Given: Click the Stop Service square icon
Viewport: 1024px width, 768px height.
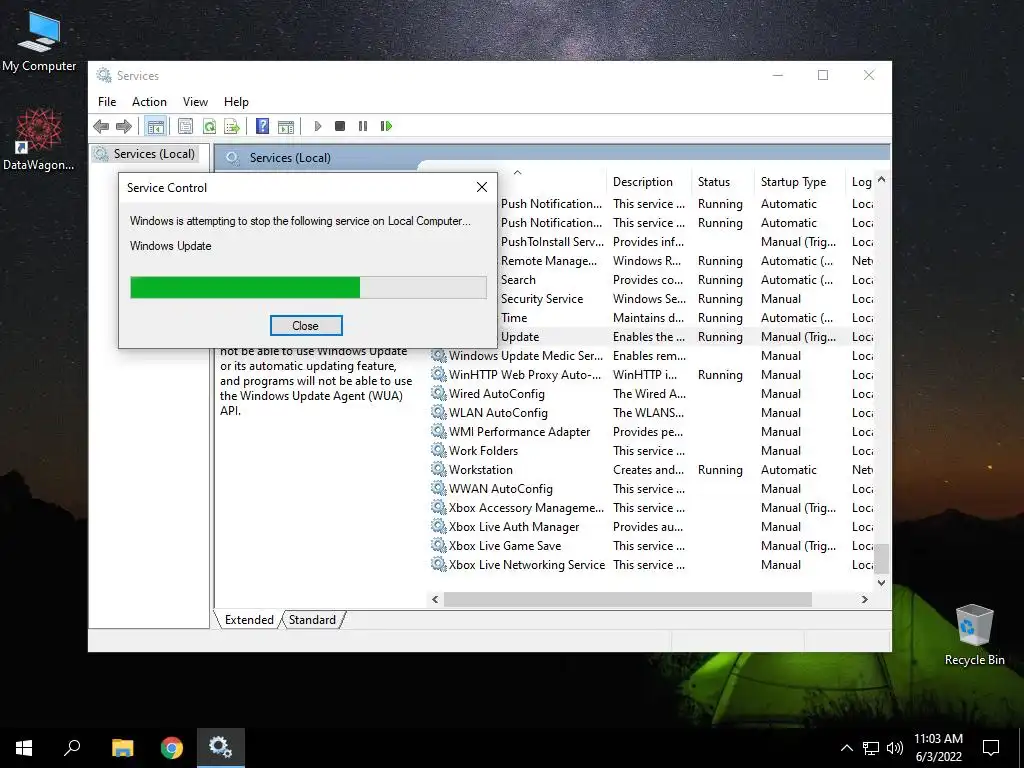Looking at the screenshot, I should pyautogui.click(x=340, y=126).
